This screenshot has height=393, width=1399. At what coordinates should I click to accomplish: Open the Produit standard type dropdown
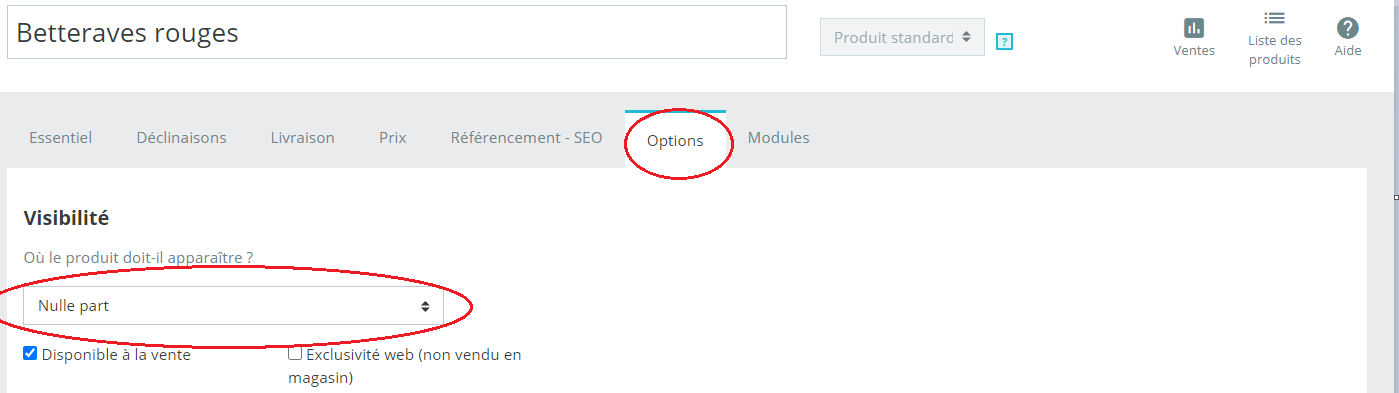click(x=902, y=37)
